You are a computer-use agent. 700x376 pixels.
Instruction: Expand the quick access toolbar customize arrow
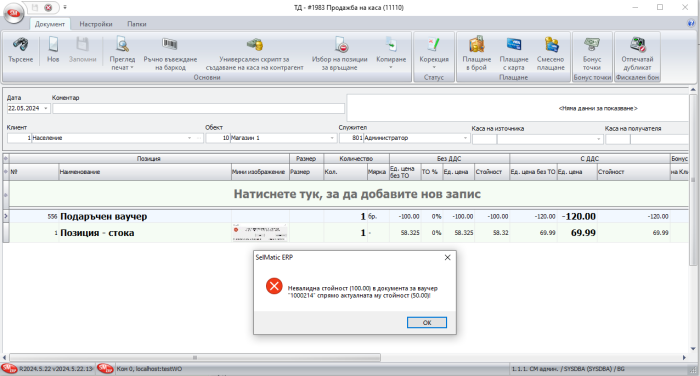click(65, 8)
